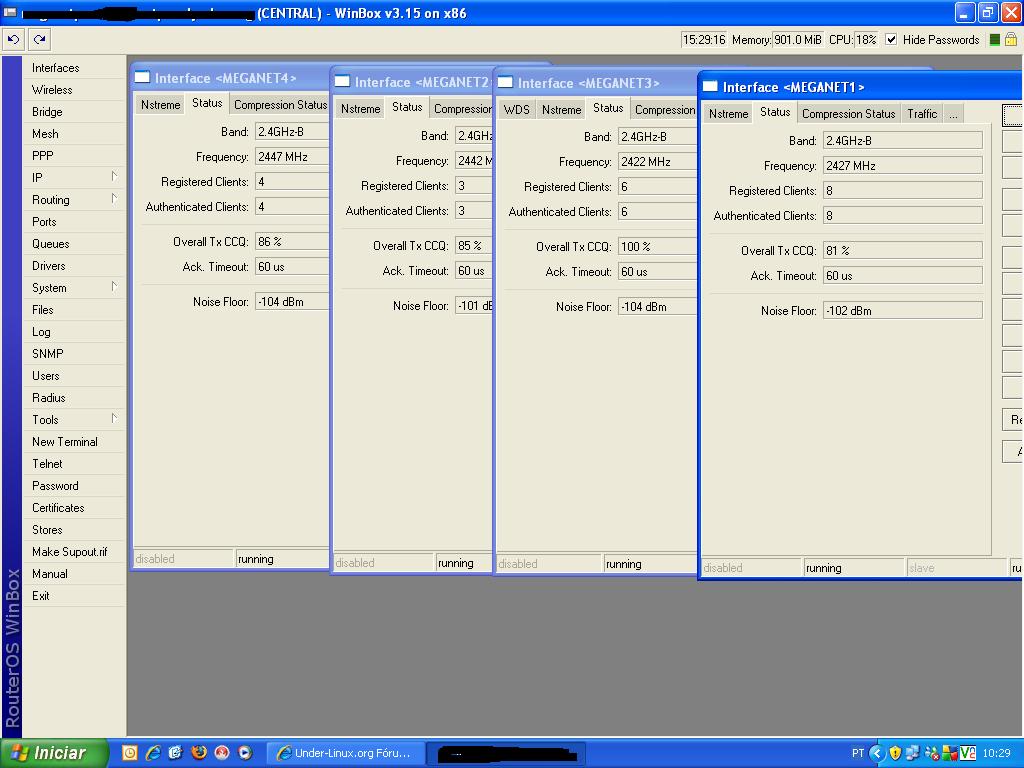
Task: Click the MEGANET4 window title icon
Action: pyautogui.click(x=142, y=78)
